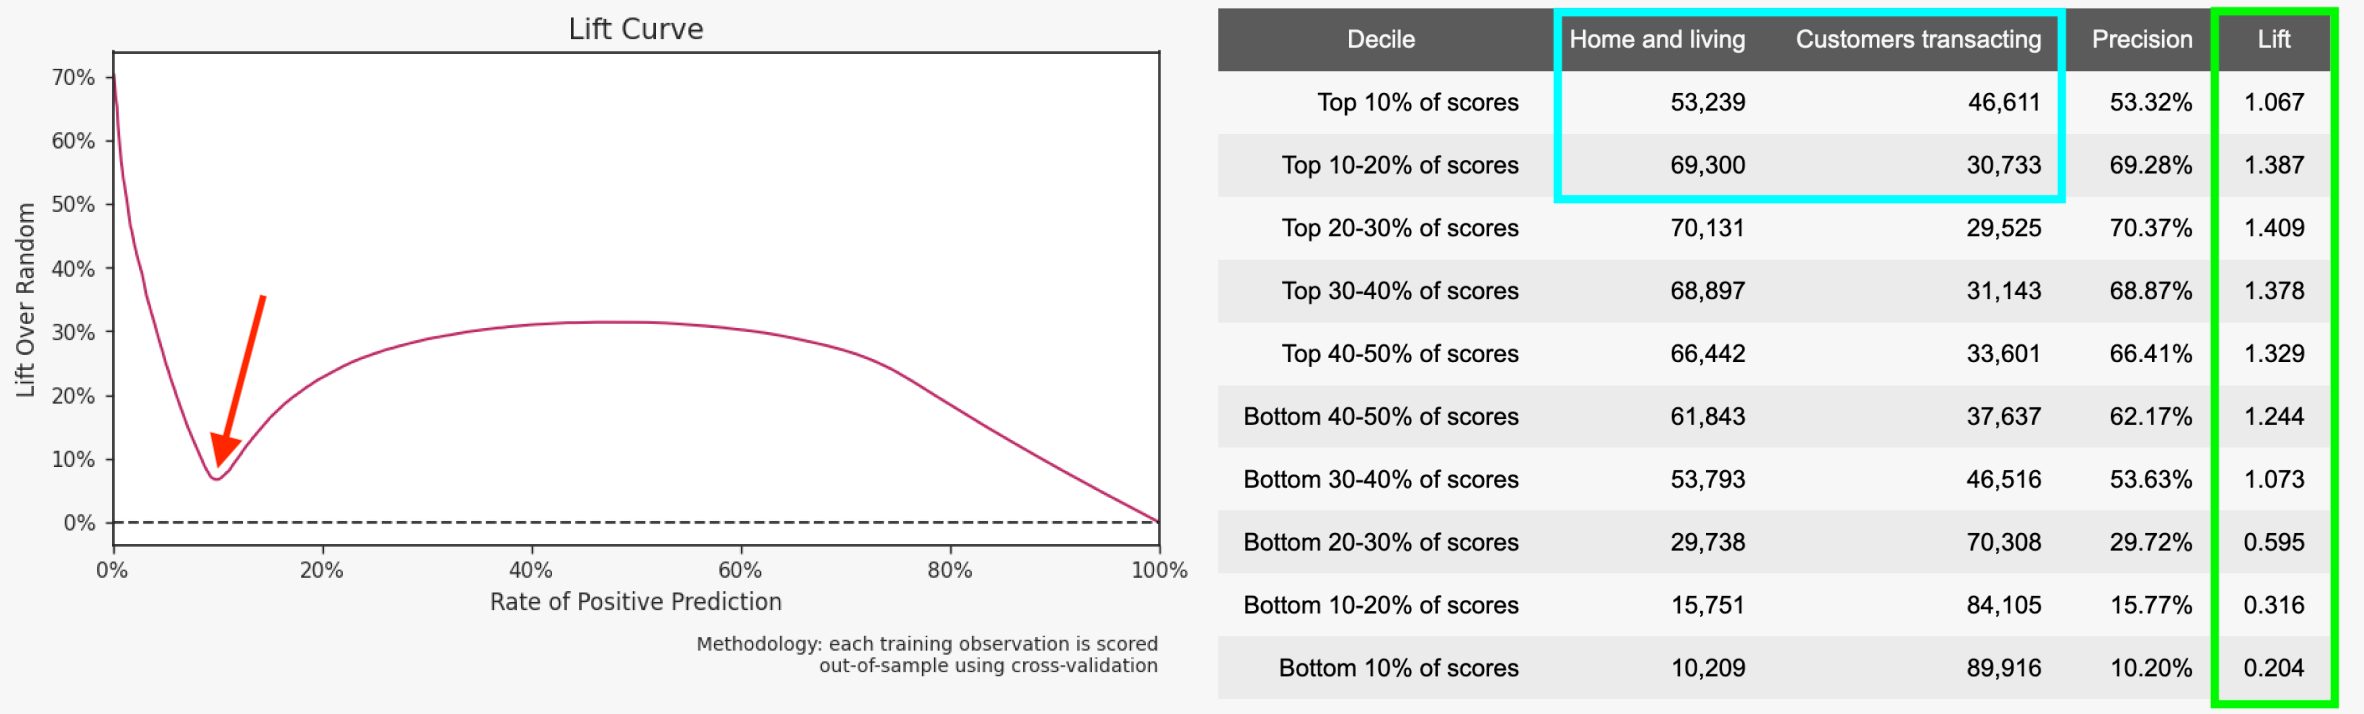The image size is (2364, 714).
Task: Click the methodology note under the chart
Action: [x=927, y=655]
